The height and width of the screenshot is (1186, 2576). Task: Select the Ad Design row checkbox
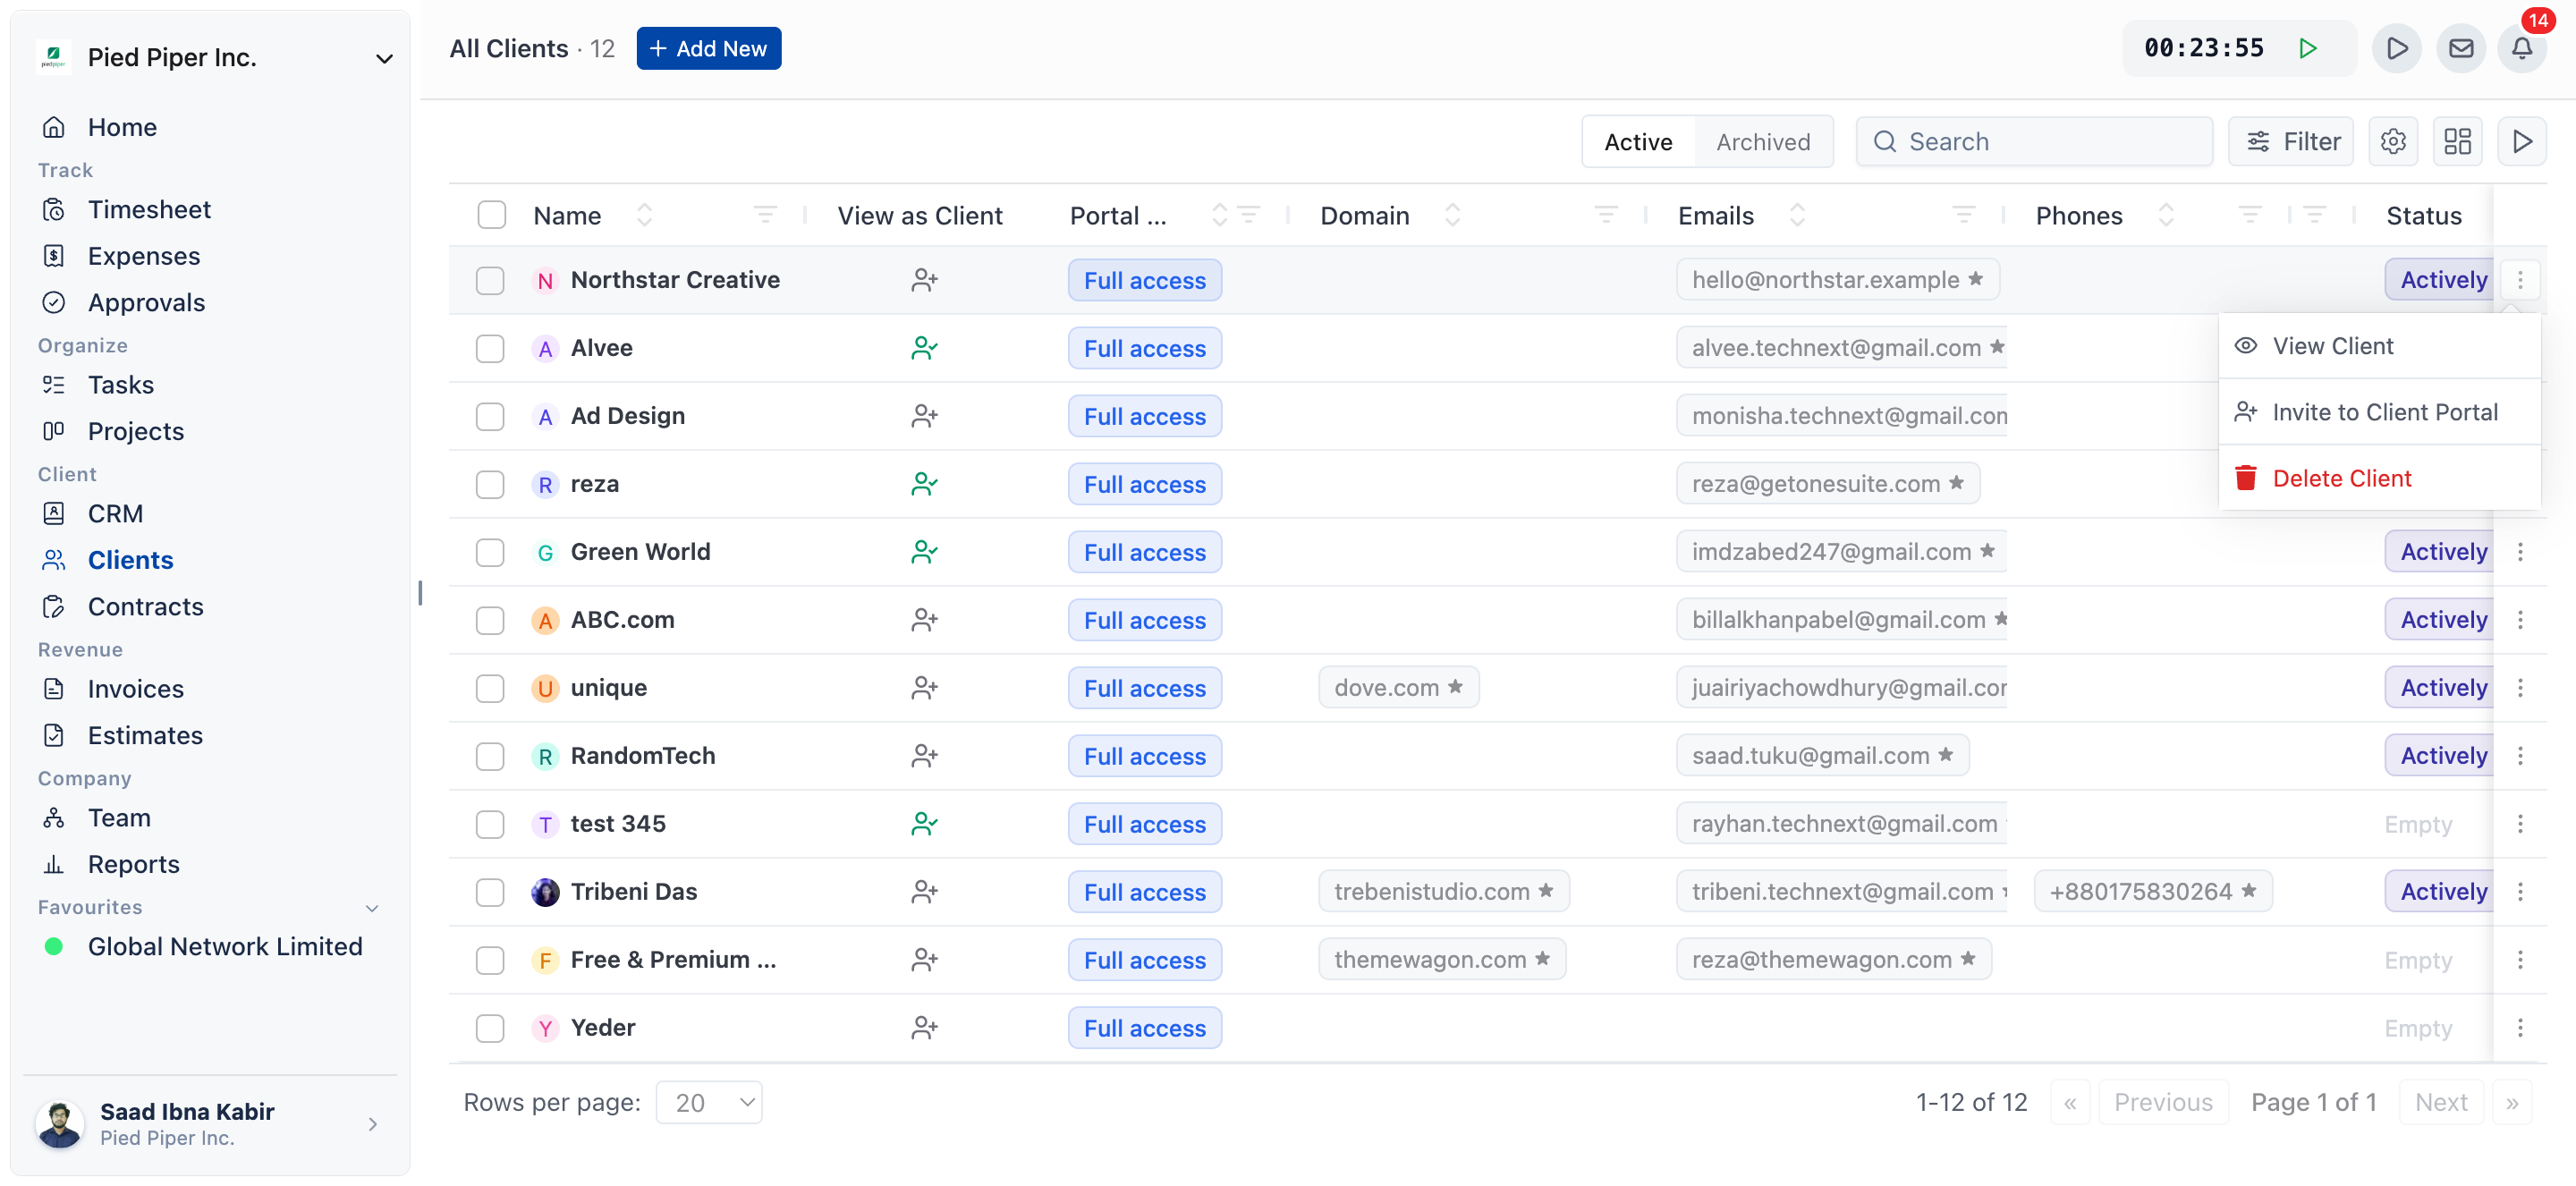(490, 416)
